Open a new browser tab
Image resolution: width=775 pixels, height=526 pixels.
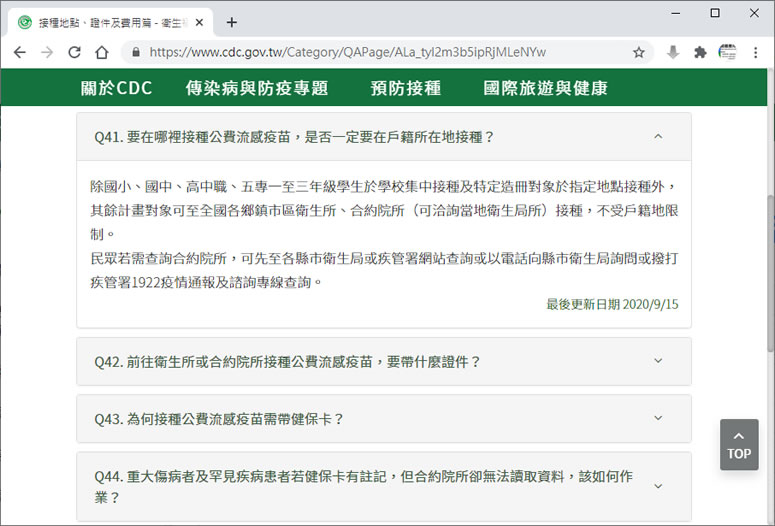231,22
